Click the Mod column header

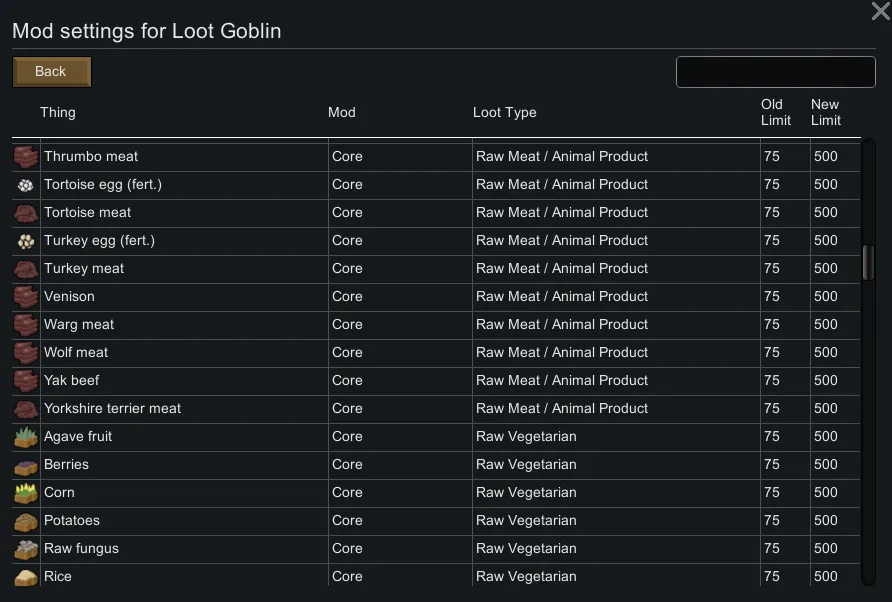coord(342,112)
